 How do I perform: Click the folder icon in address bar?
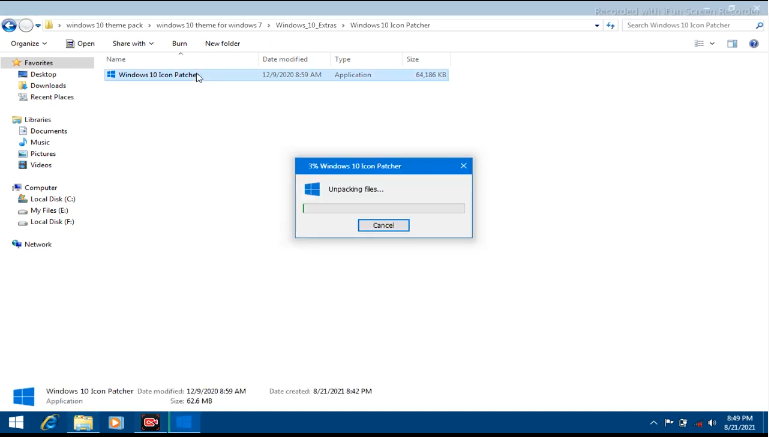(49, 25)
